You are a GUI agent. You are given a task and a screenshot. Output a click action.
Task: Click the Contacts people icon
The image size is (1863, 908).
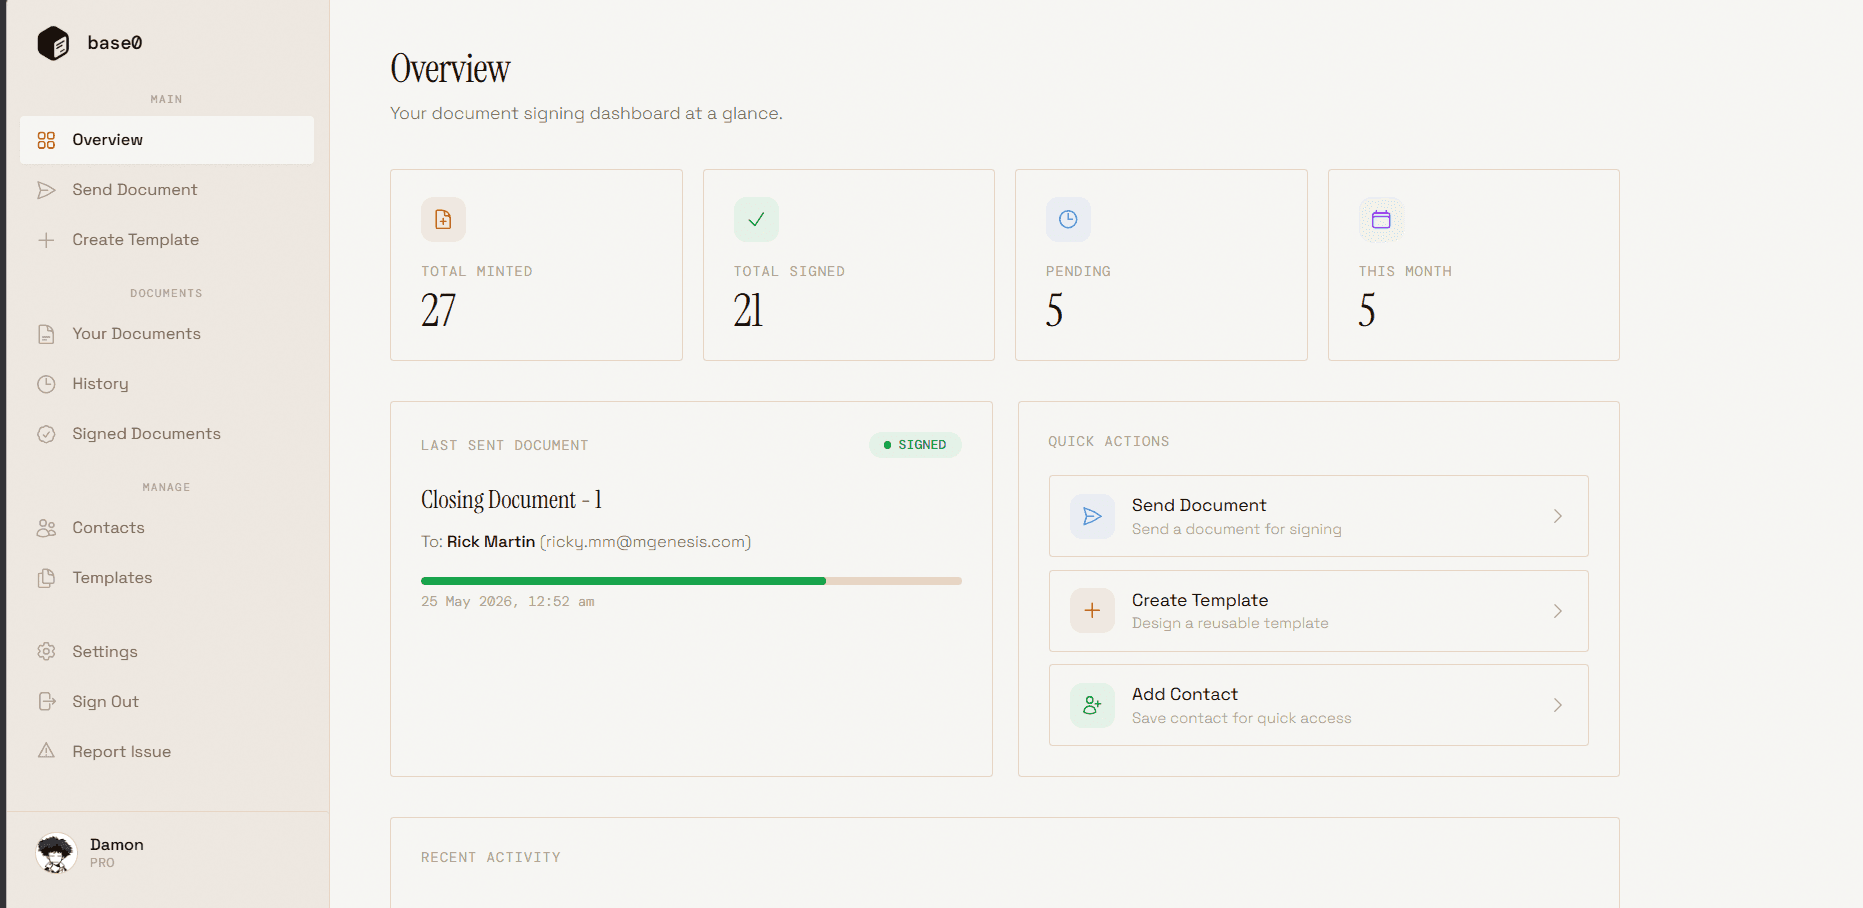[46, 528]
